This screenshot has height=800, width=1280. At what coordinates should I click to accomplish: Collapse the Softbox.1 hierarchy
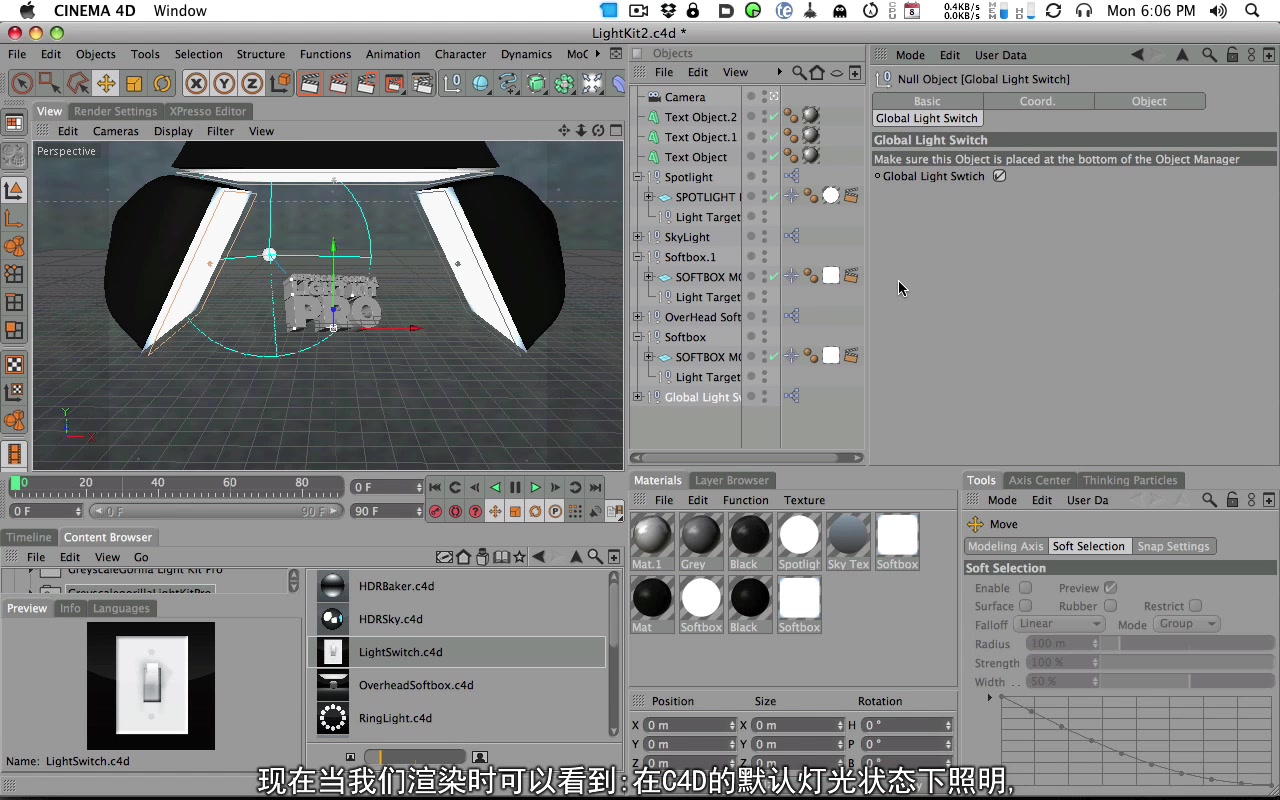pos(637,257)
